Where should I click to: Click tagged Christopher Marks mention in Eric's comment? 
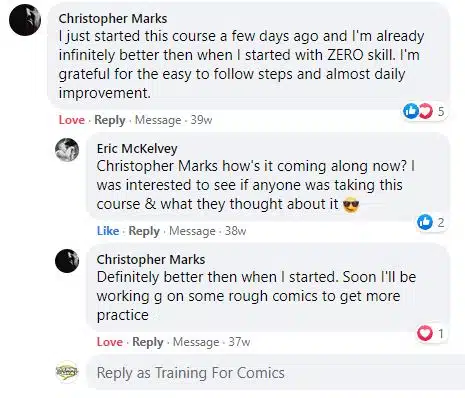pos(157,166)
